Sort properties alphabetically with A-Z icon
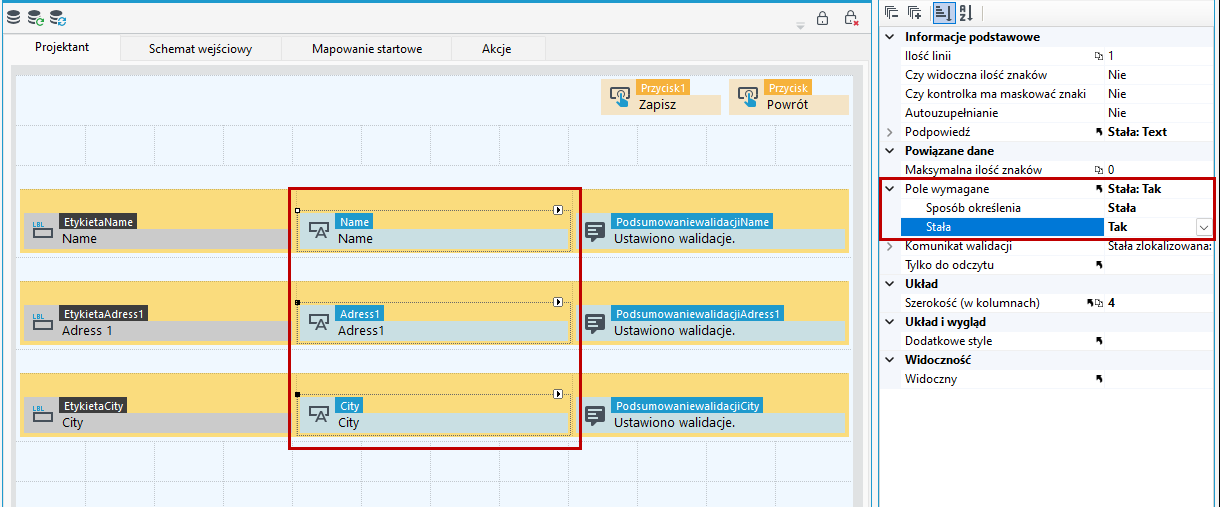The width and height of the screenshot is (1220, 507). coord(965,13)
